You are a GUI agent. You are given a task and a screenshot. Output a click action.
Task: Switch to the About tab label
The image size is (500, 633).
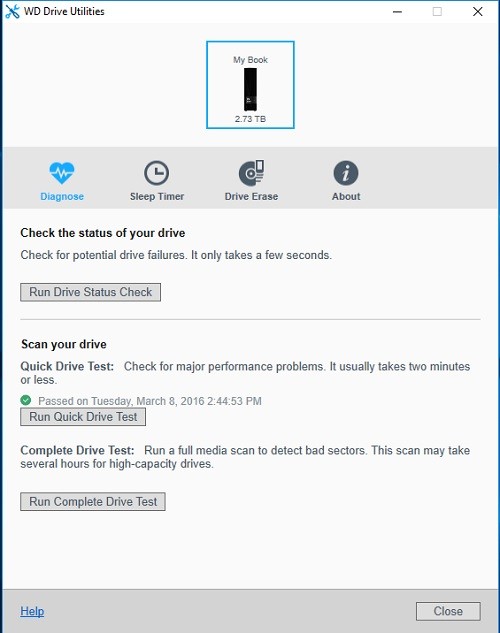click(346, 197)
